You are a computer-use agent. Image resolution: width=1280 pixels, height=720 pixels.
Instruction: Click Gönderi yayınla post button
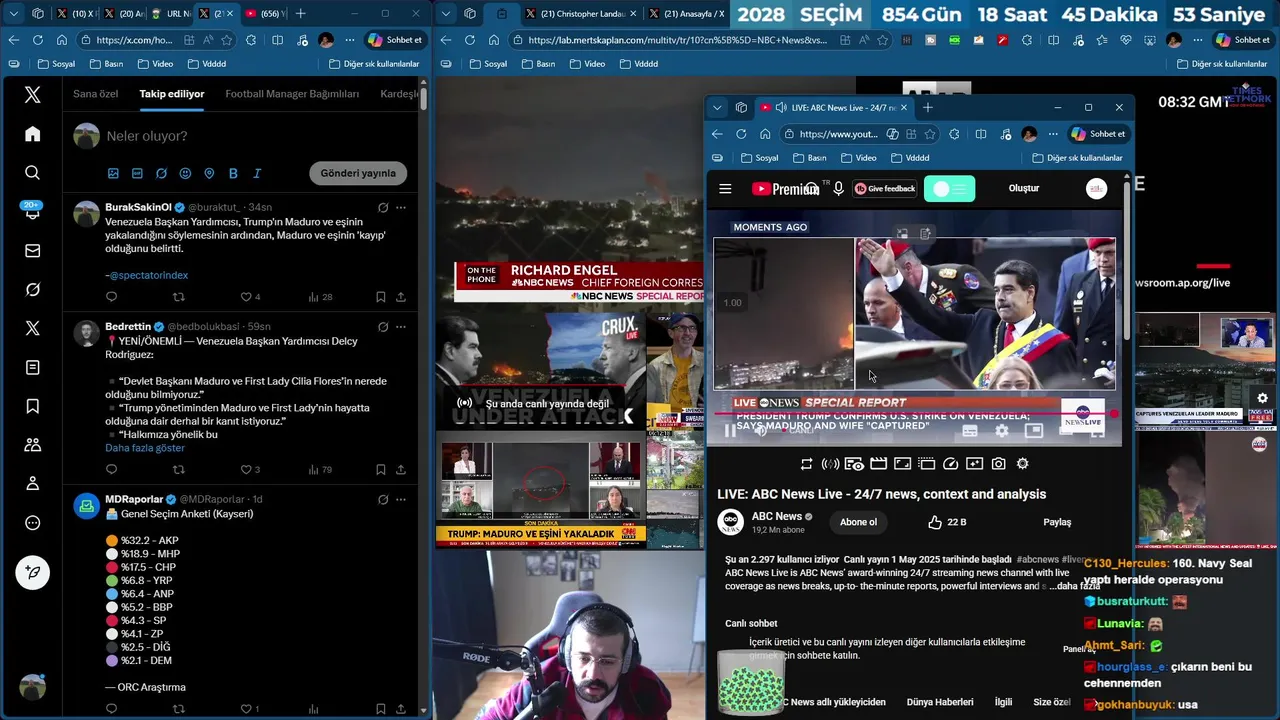pos(358,173)
